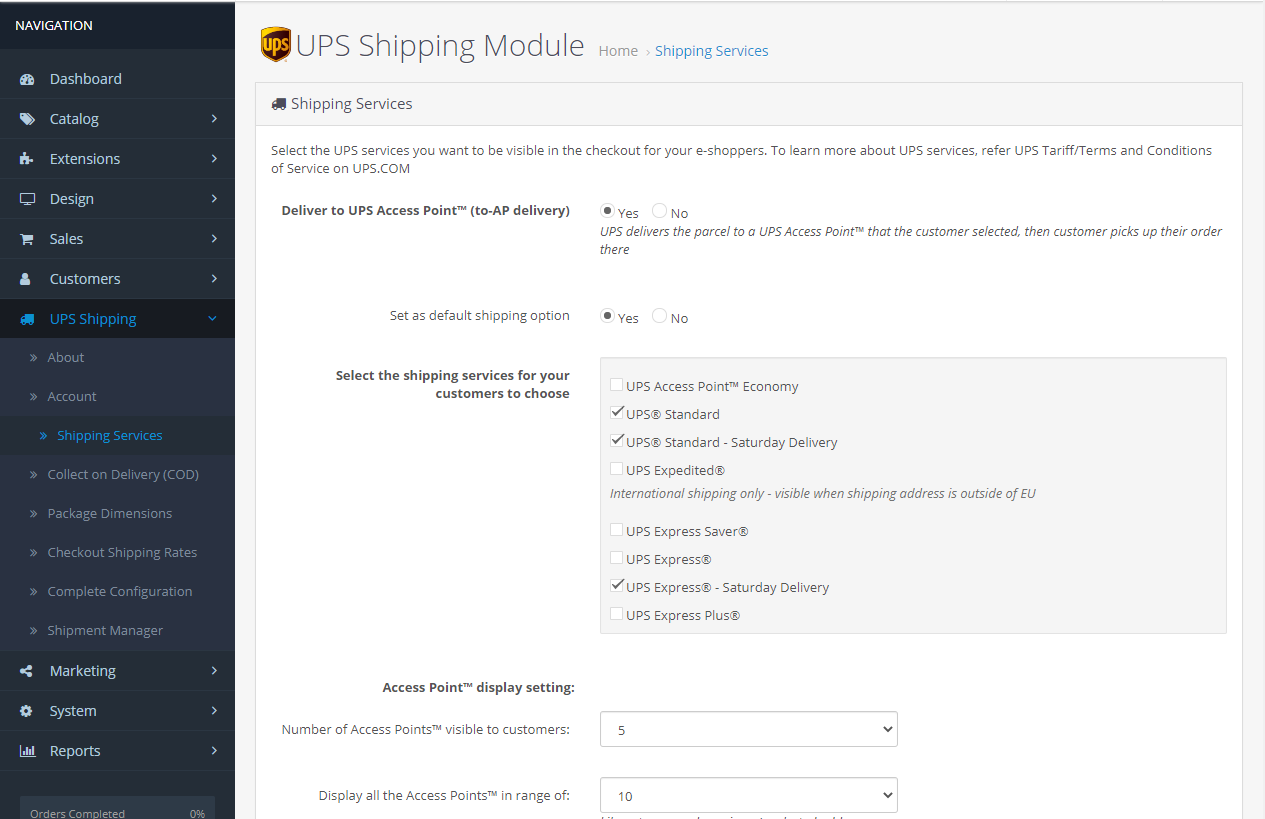The height and width of the screenshot is (819, 1265).
Task: Click the Sales shopping cart icon
Action: [27, 239]
